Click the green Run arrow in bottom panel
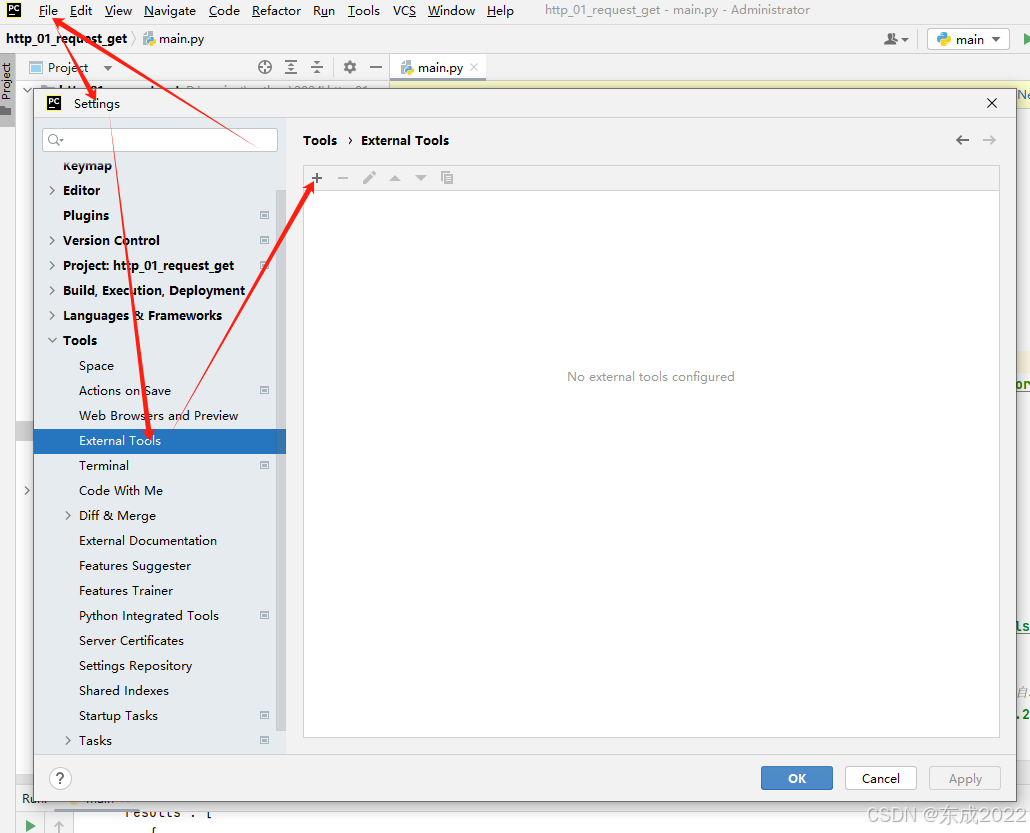 point(30,825)
